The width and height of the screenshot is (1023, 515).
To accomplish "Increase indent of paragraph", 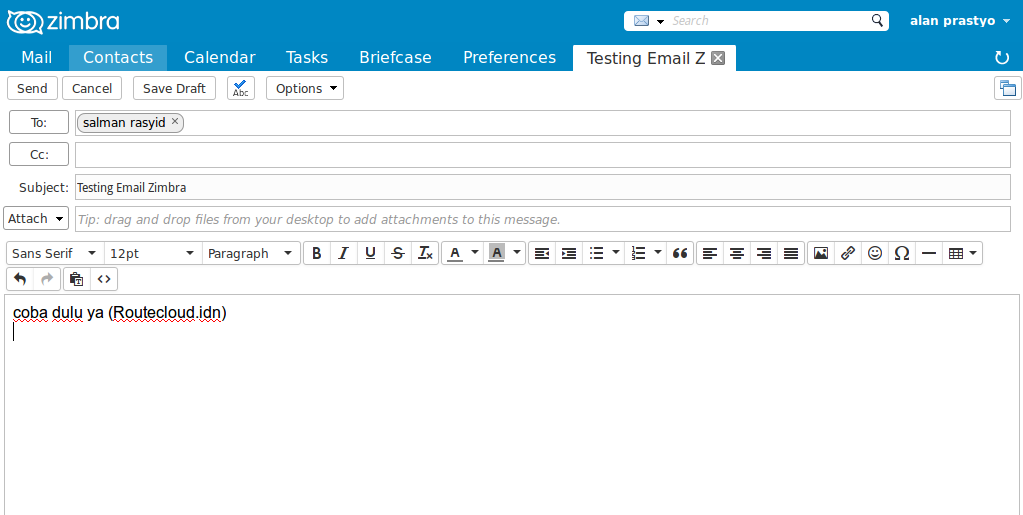I will coord(569,253).
